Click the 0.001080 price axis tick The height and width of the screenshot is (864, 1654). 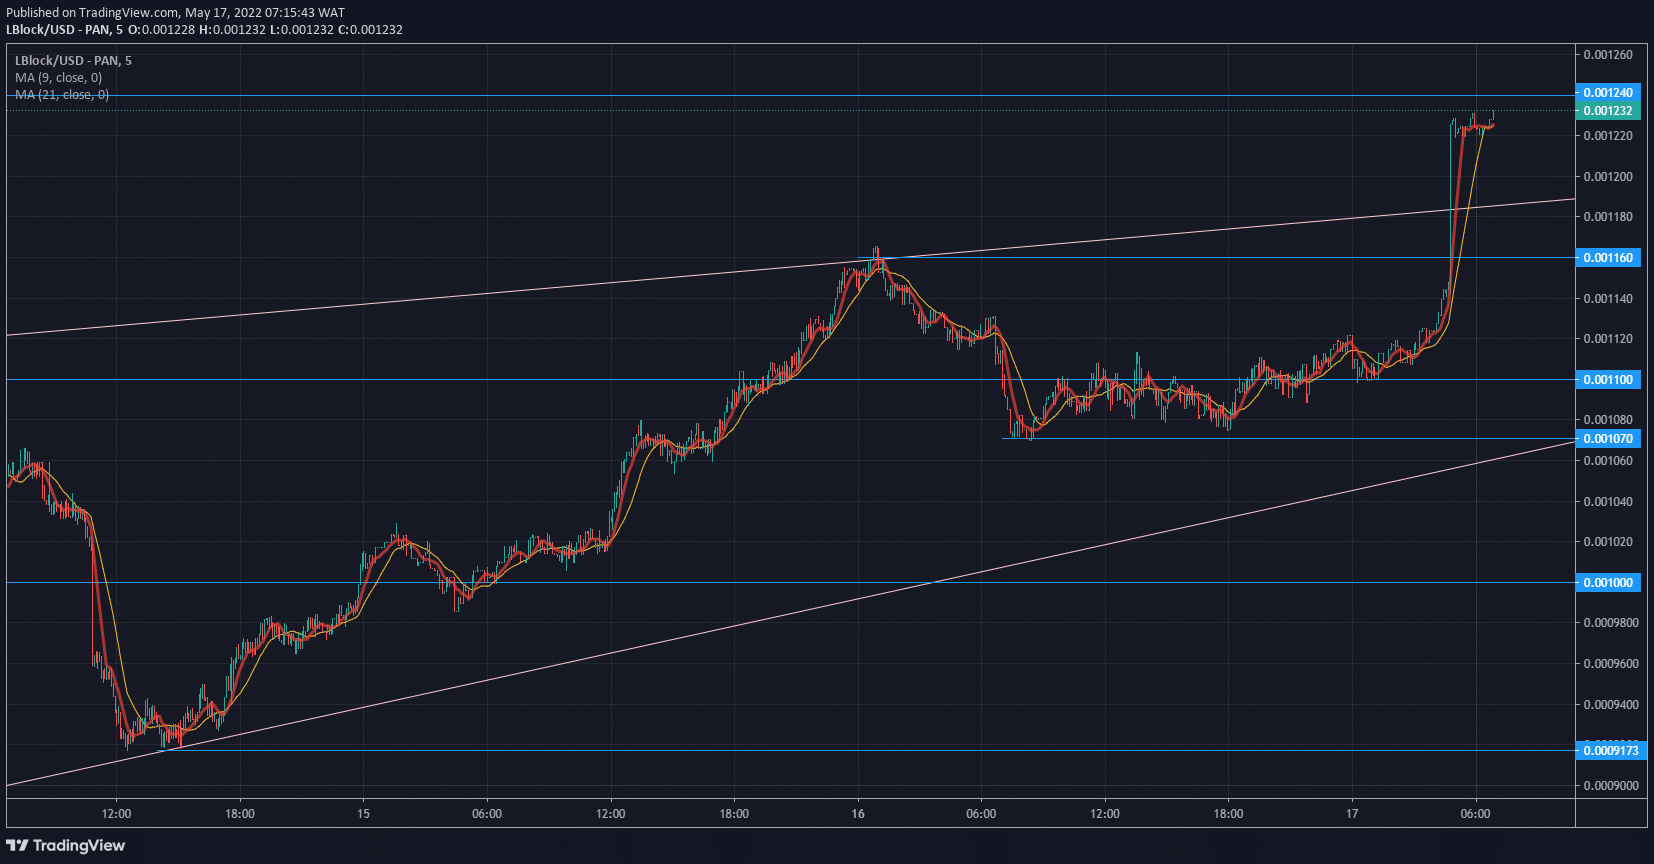pyautogui.click(x=1608, y=420)
